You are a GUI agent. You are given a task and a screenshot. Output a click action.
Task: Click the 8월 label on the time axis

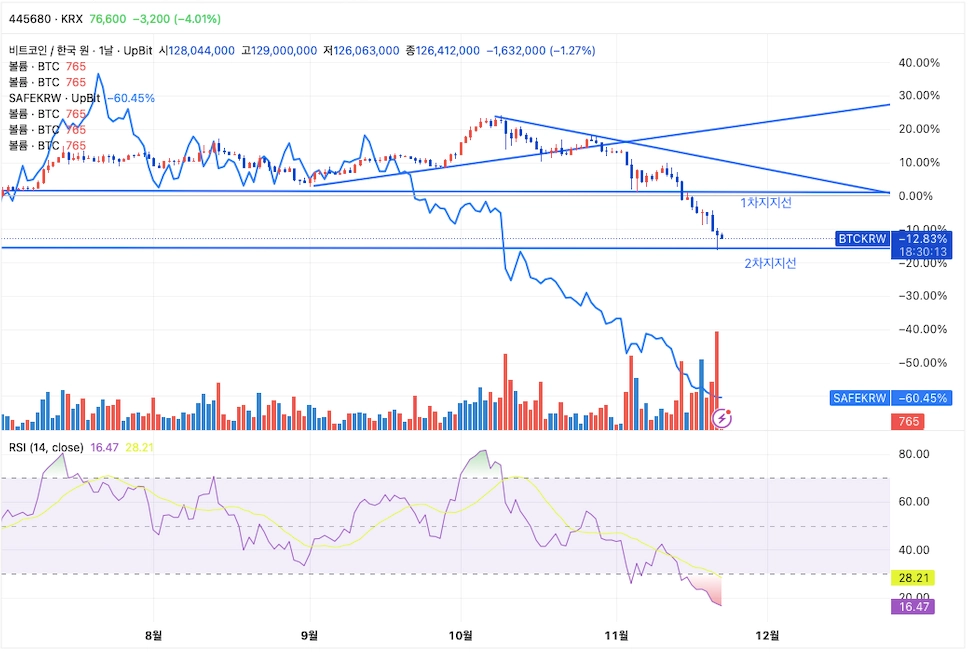tap(154, 635)
